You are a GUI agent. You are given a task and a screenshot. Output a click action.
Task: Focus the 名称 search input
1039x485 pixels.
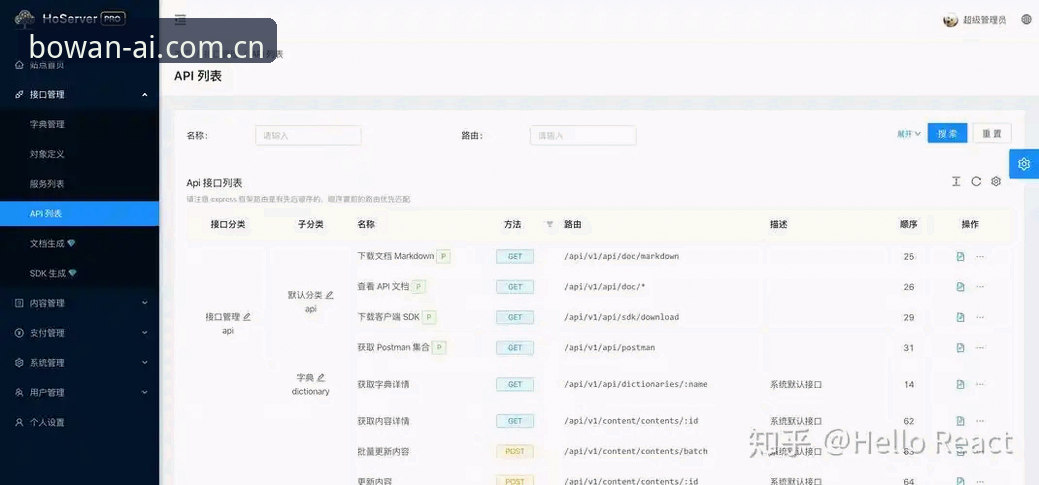(308, 135)
